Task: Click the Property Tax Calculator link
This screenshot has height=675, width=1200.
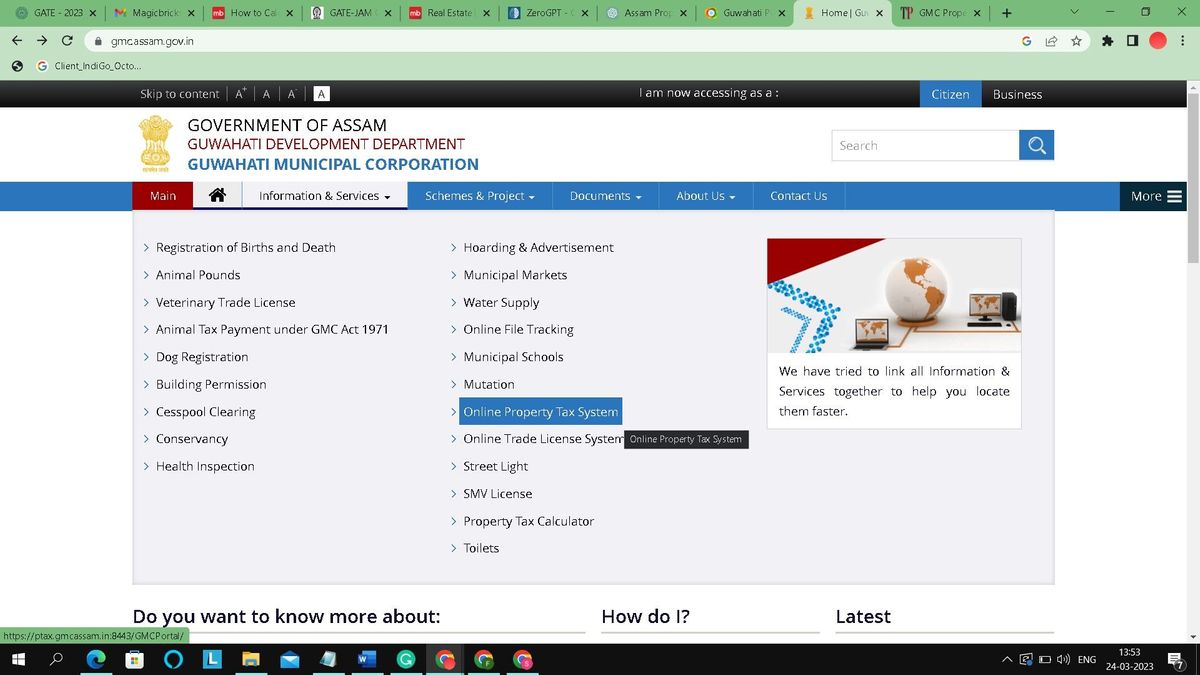Action: coord(528,520)
